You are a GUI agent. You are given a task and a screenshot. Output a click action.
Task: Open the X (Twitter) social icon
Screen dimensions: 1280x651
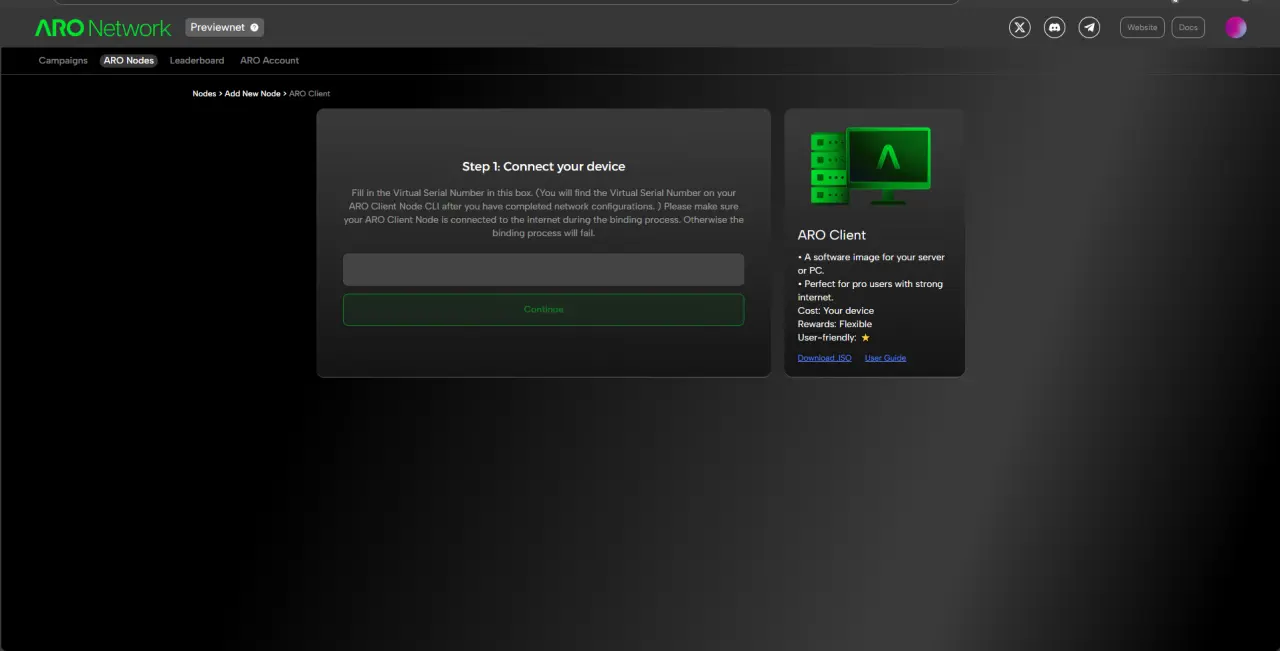click(1019, 28)
